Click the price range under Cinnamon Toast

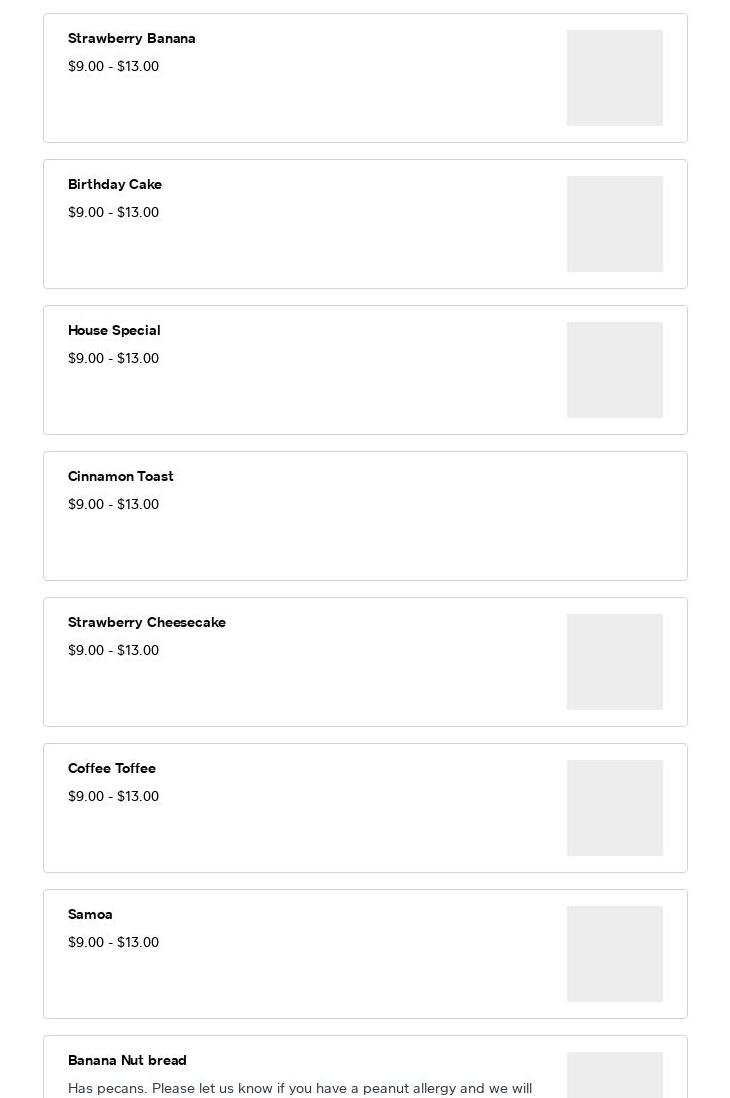point(113,504)
